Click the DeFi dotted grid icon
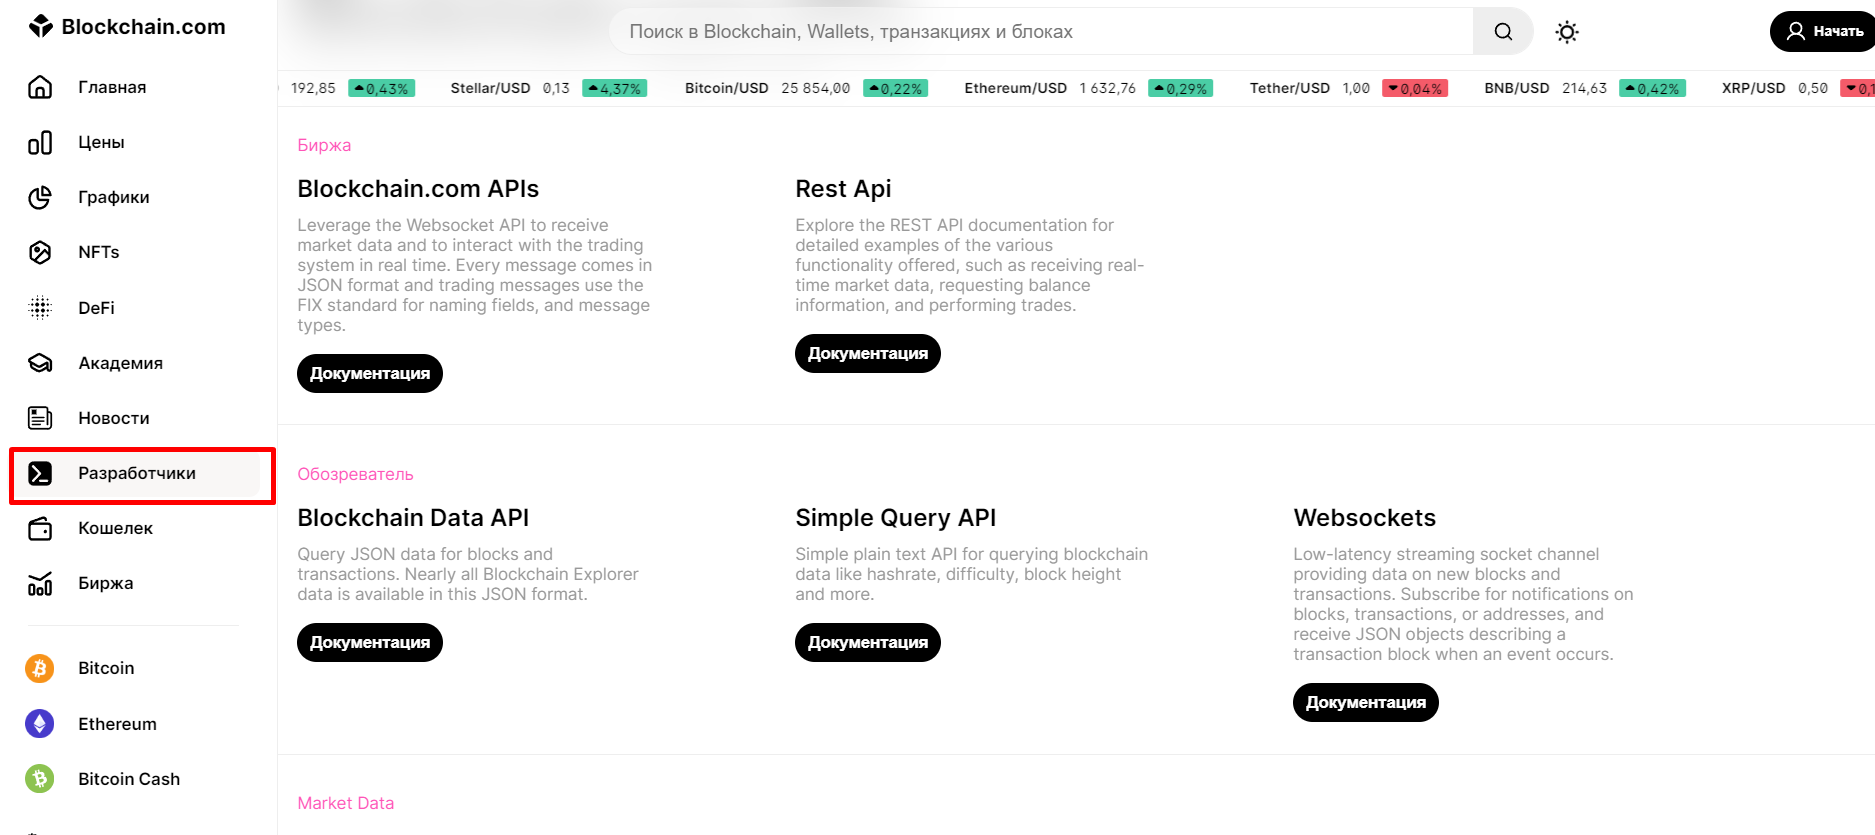This screenshot has width=1875, height=835. point(40,308)
